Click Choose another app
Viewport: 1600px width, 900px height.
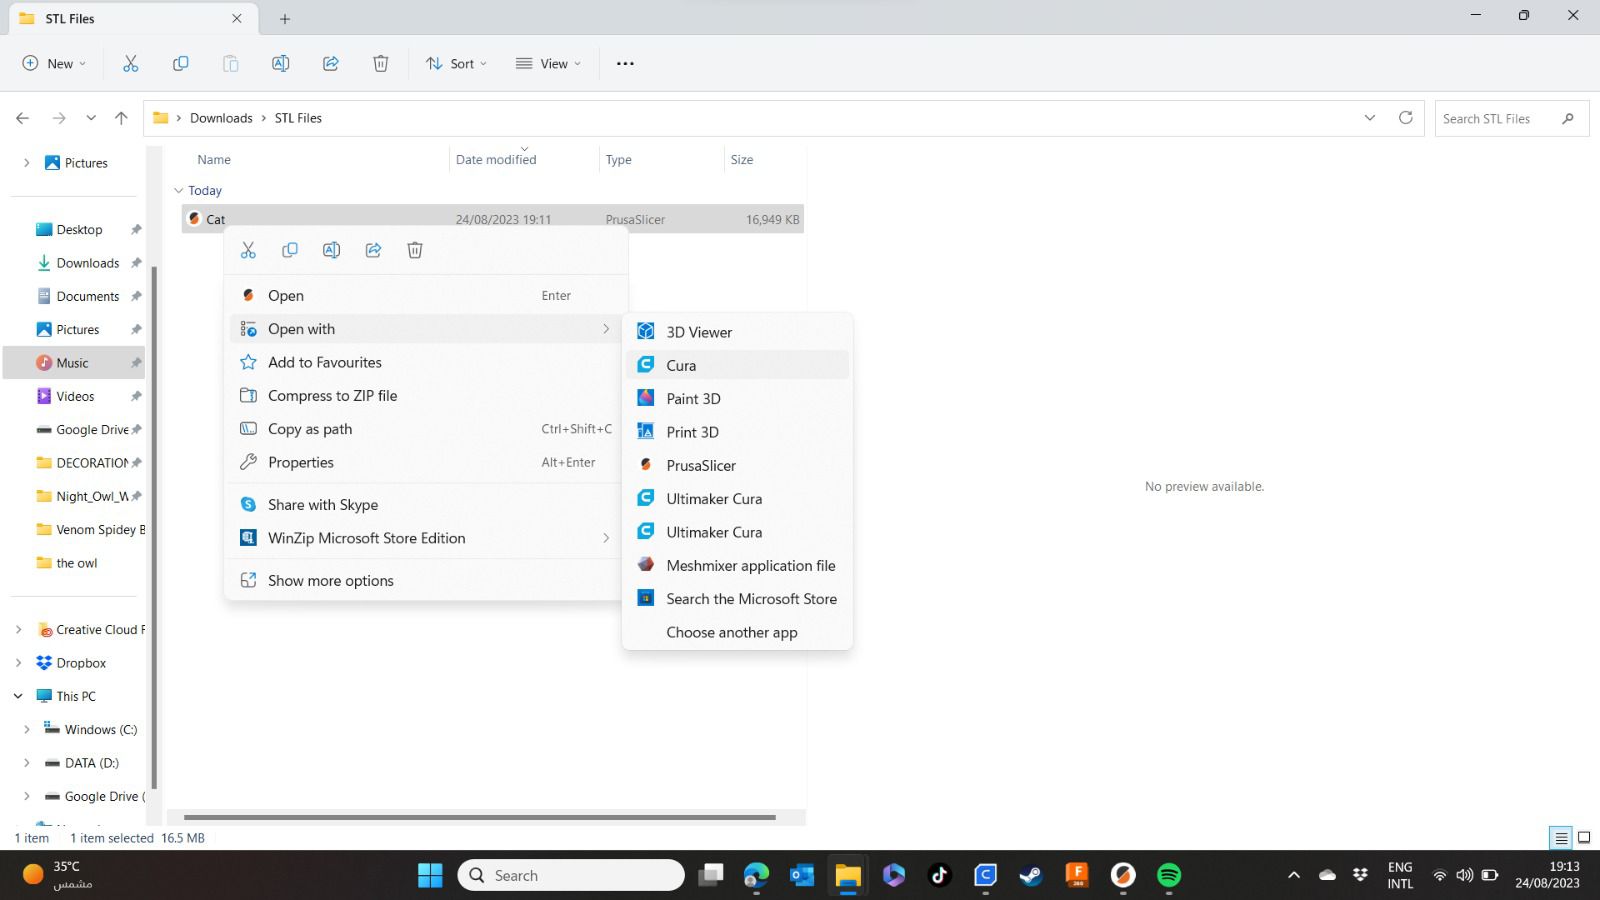(x=731, y=632)
